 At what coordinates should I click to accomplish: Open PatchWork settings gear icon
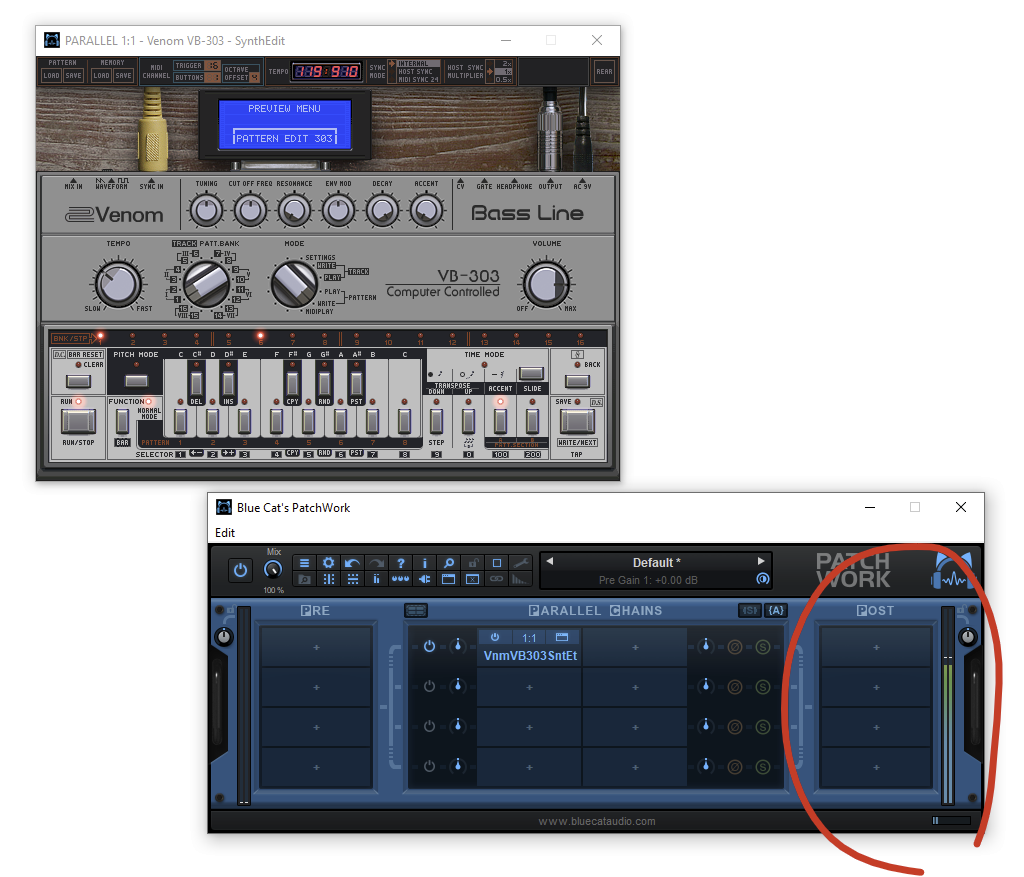(328, 563)
